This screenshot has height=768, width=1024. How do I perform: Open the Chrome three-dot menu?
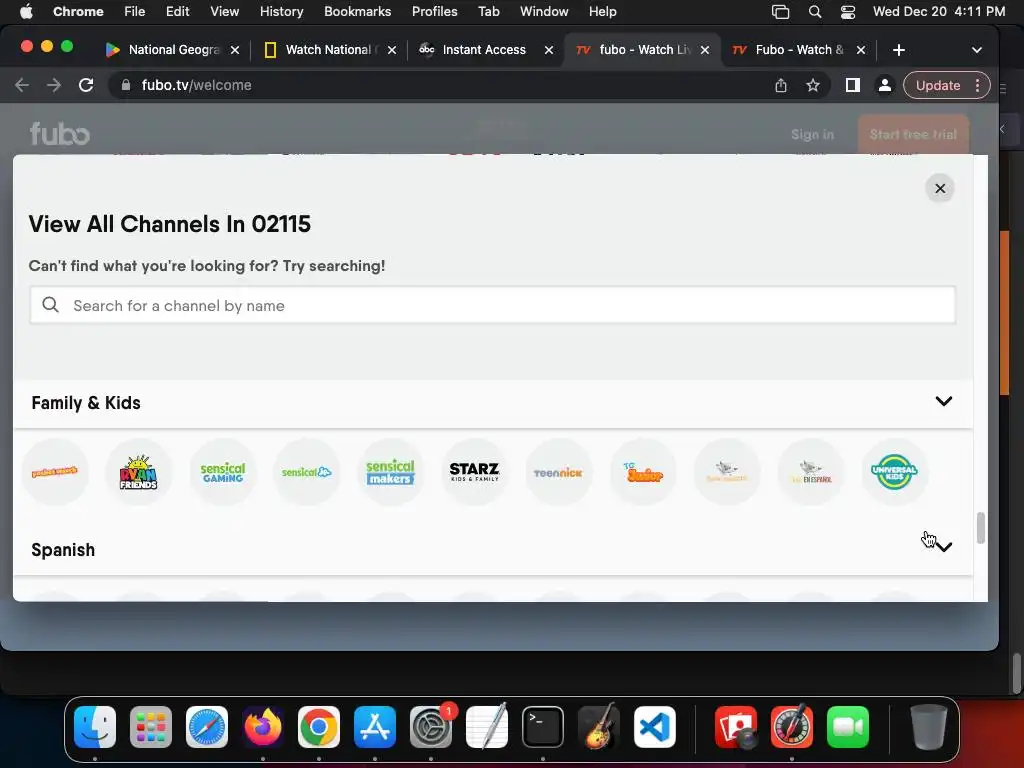[x=977, y=85]
